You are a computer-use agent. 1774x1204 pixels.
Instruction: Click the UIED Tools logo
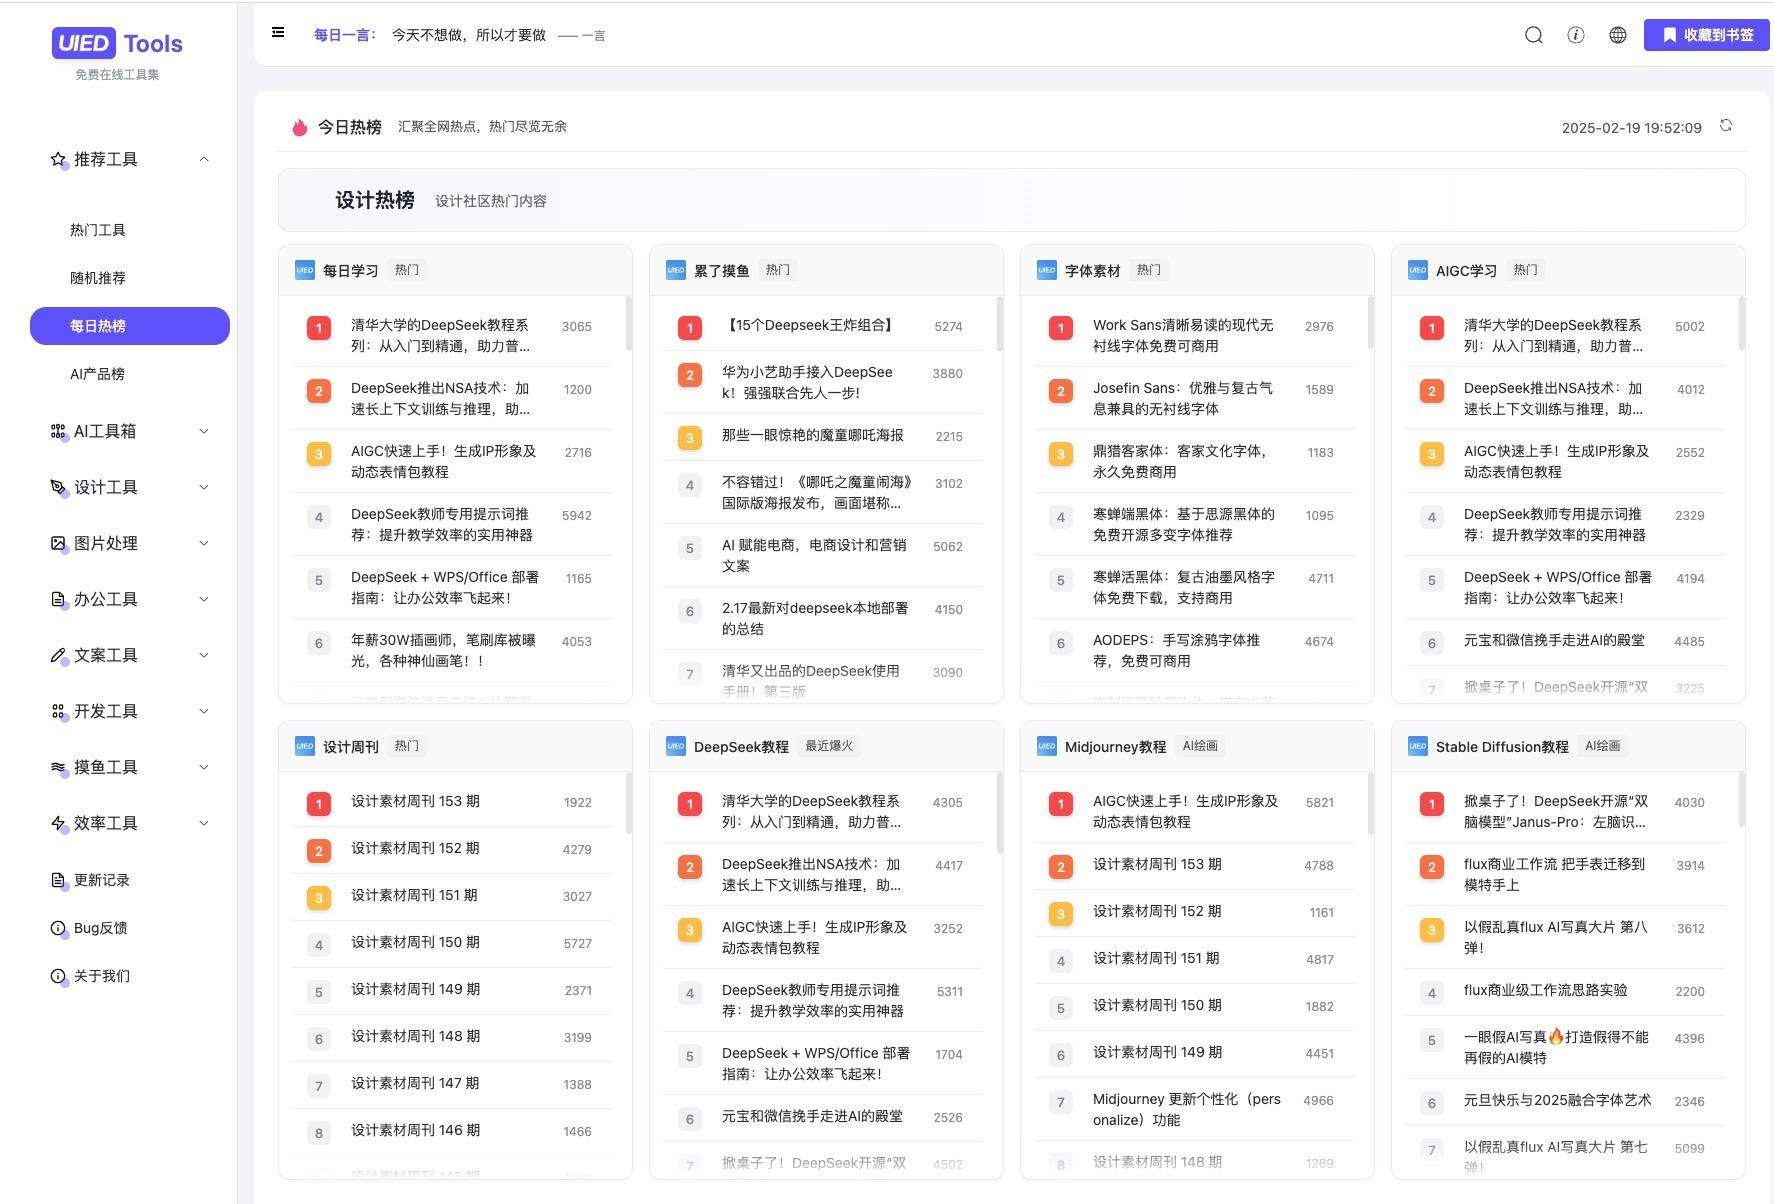pos(117,43)
